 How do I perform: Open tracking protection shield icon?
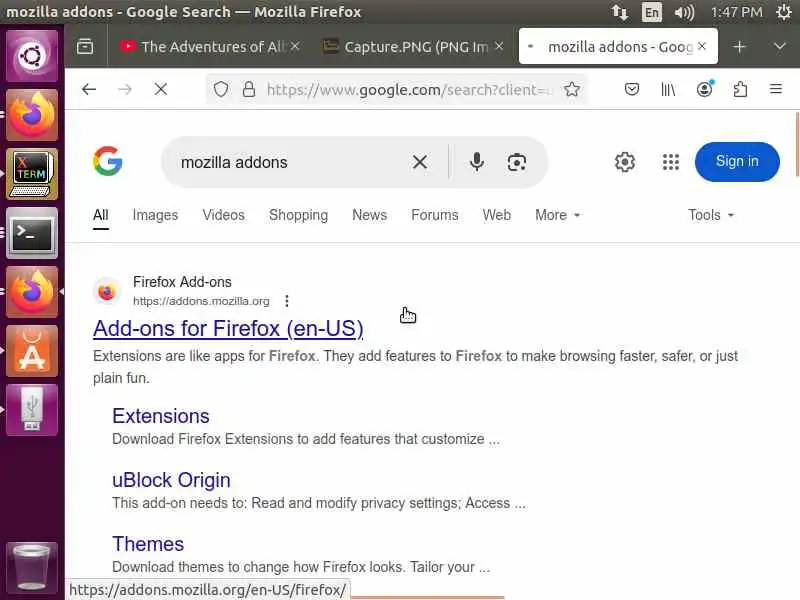pos(221,89)
